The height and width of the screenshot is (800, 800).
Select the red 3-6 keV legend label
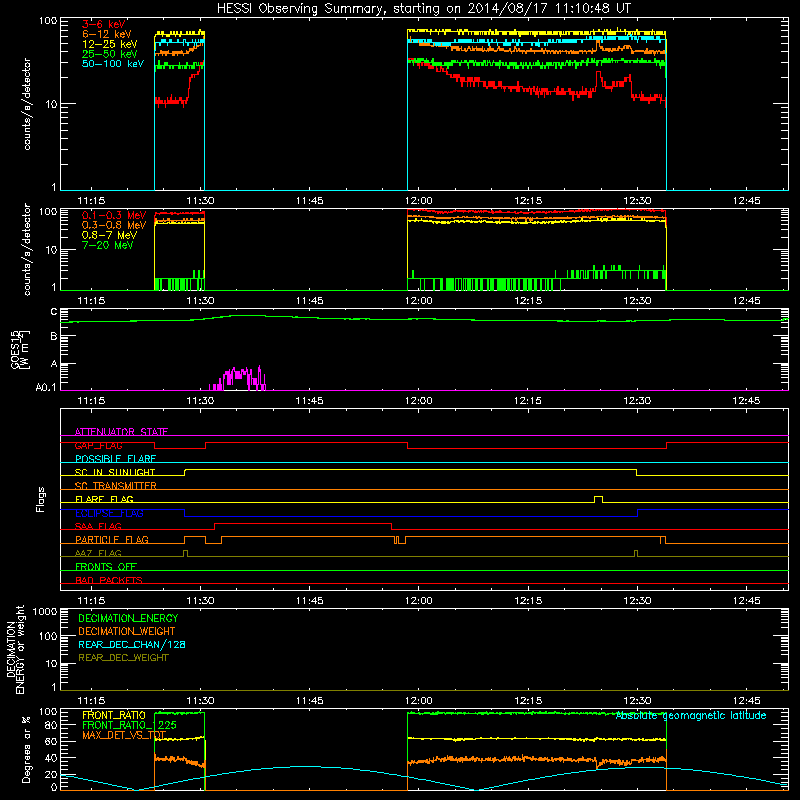click(x=104, y=24)
